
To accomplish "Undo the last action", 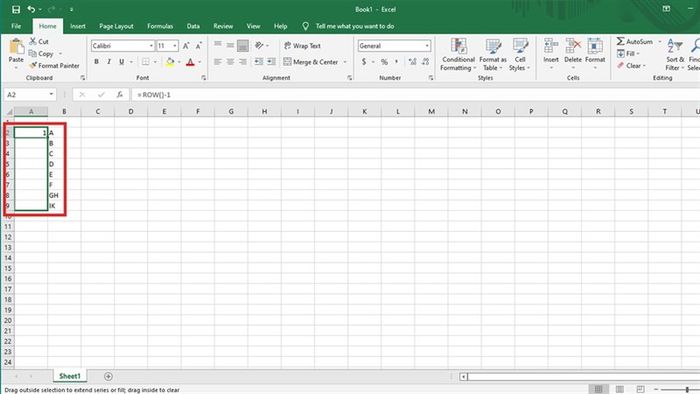I will tap(31, 9).
